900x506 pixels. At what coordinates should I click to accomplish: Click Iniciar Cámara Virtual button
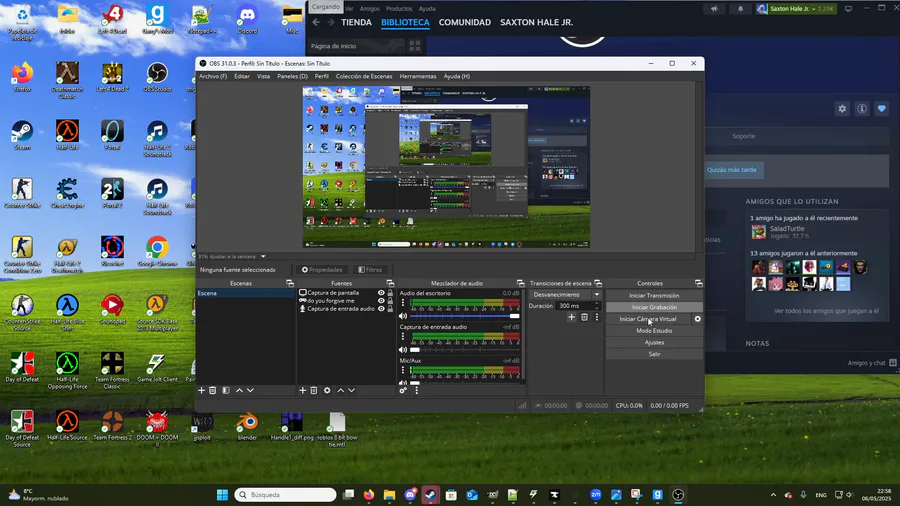click(648, 319)
